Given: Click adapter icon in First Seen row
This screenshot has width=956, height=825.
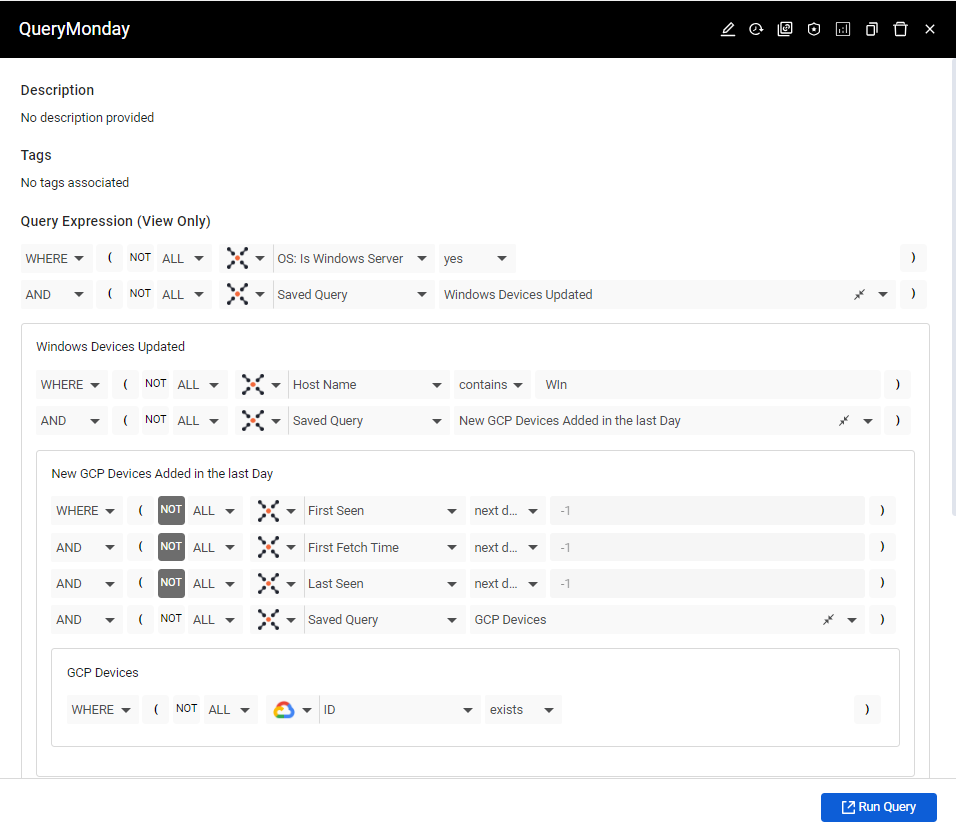Looking at the screenshot, I should [268, 511].
